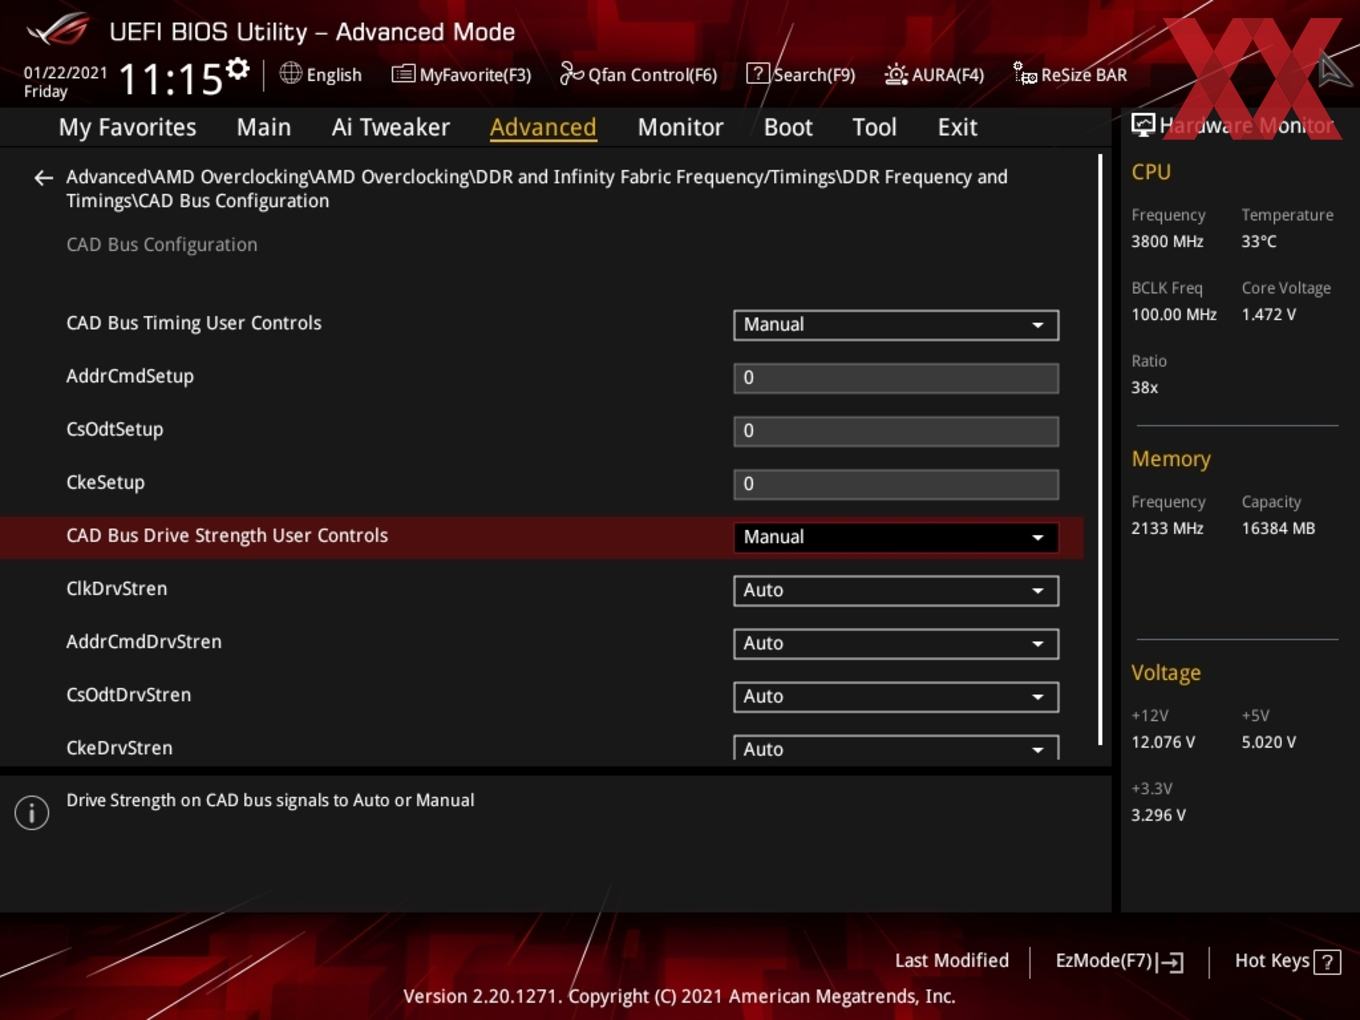Expand the CkeDrvStren Auto dropdown
The image size is (1360, 1020).
[x=896, y=748]
